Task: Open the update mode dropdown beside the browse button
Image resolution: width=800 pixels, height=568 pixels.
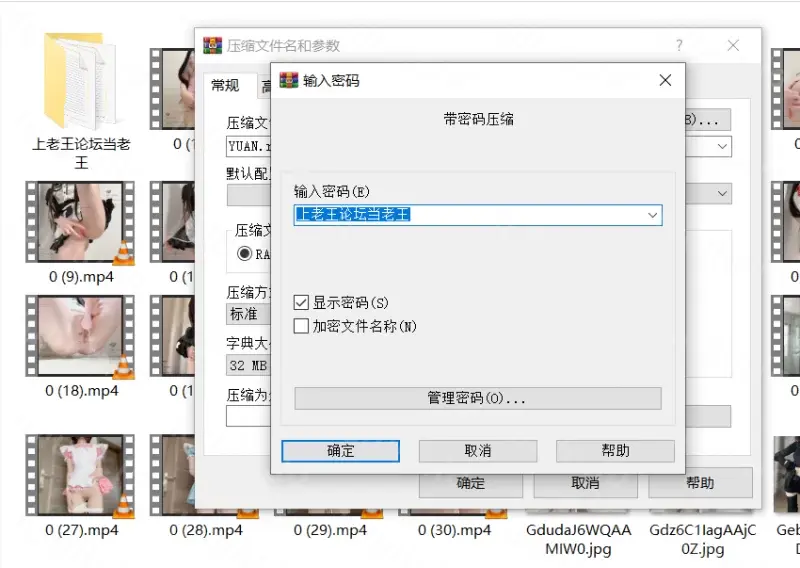Action: click(x=722, y=146)
